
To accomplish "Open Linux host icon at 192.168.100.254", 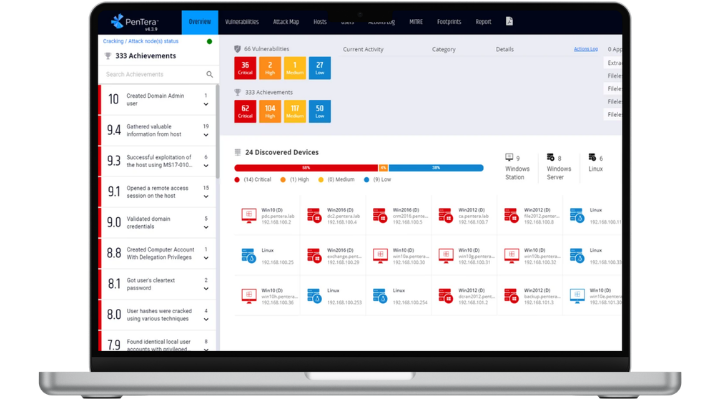I will (380, 296).
